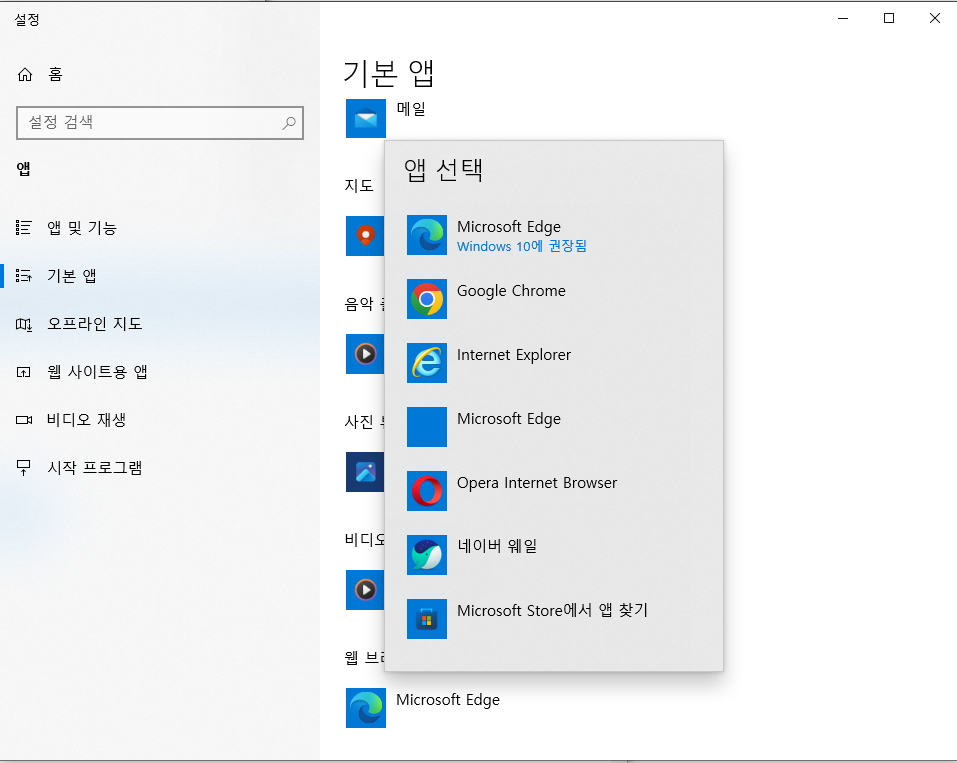
Task: Click the 웹 사이트용 앱 icon
Action: pyautogui.click(x=23, y=372)
